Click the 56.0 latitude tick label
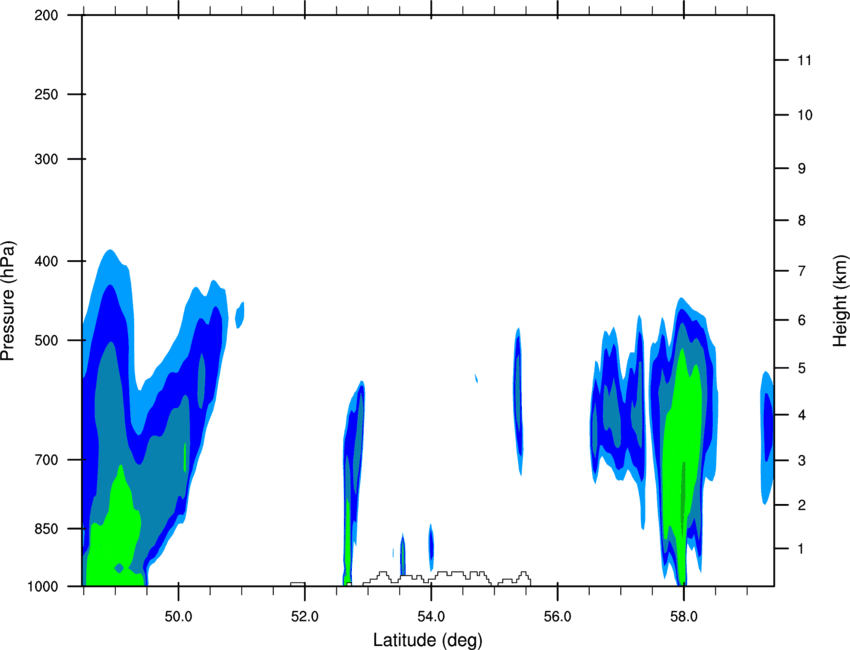850x650 pixels. [557, 617]
